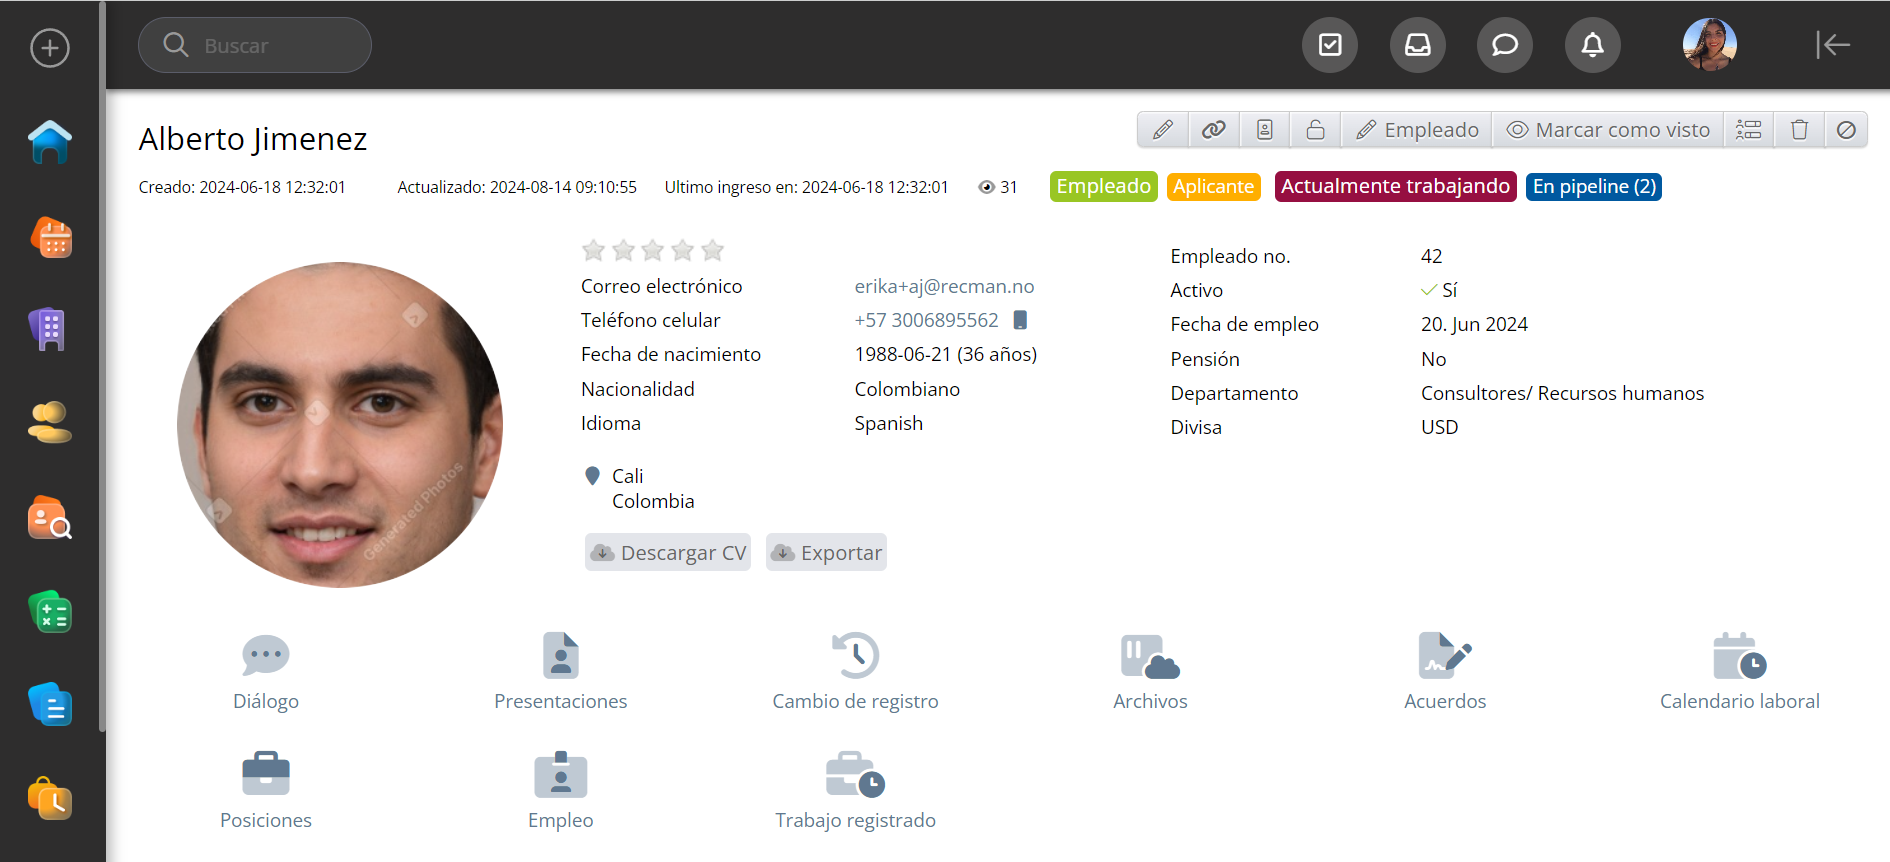Click the trash delete icon
Screen dimensions: 1890x862
pyautogui.click(x=1799, y=130)
